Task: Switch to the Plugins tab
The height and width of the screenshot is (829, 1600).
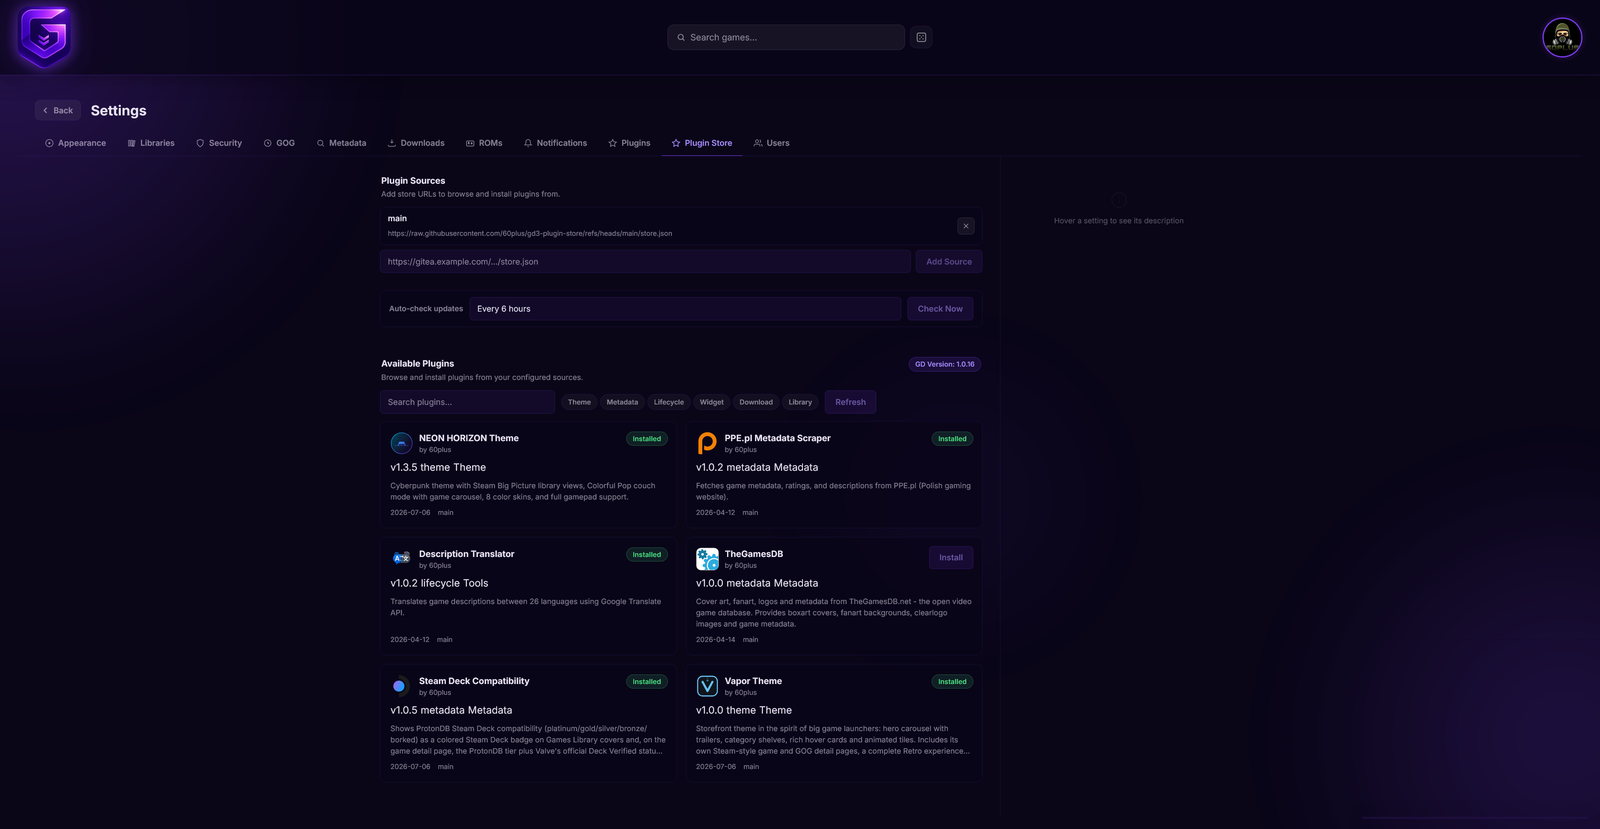Action: 629,143
